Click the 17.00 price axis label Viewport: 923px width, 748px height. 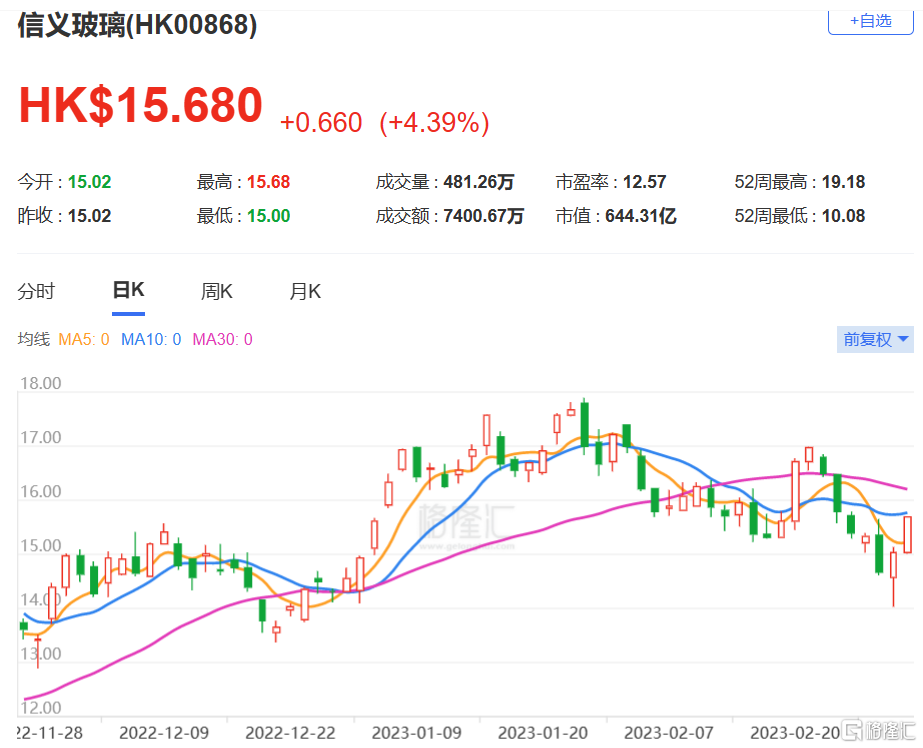coord(41,438)
